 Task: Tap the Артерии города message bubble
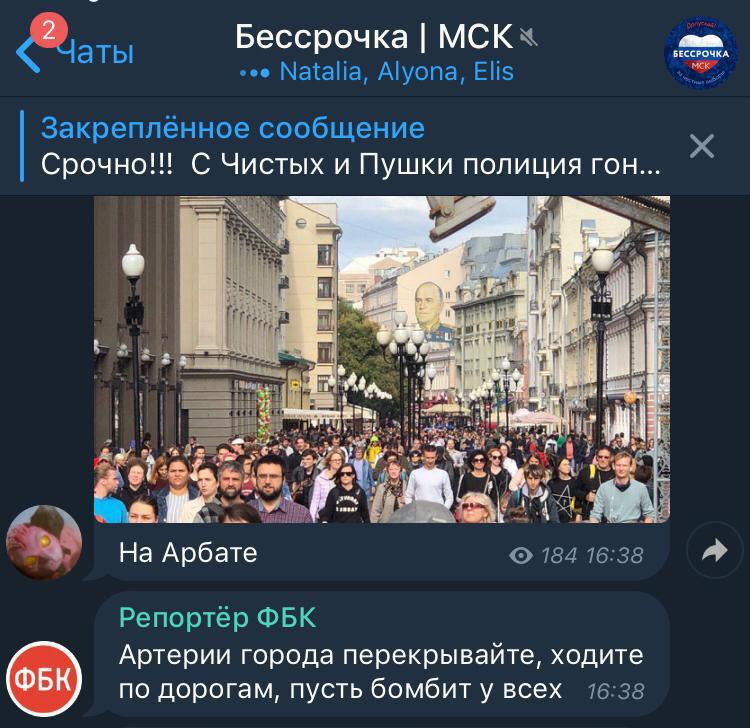382,654
